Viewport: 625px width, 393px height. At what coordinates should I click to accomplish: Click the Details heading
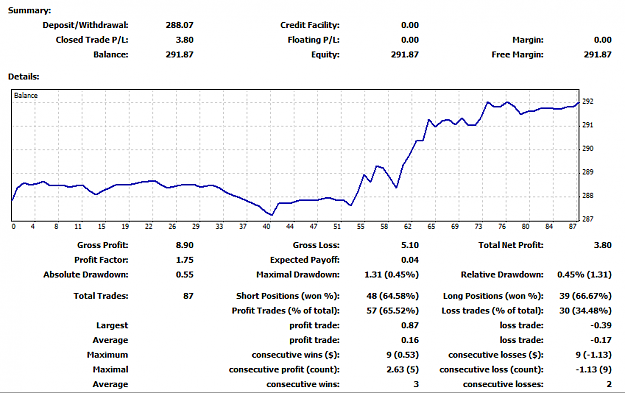pos(24,77)
